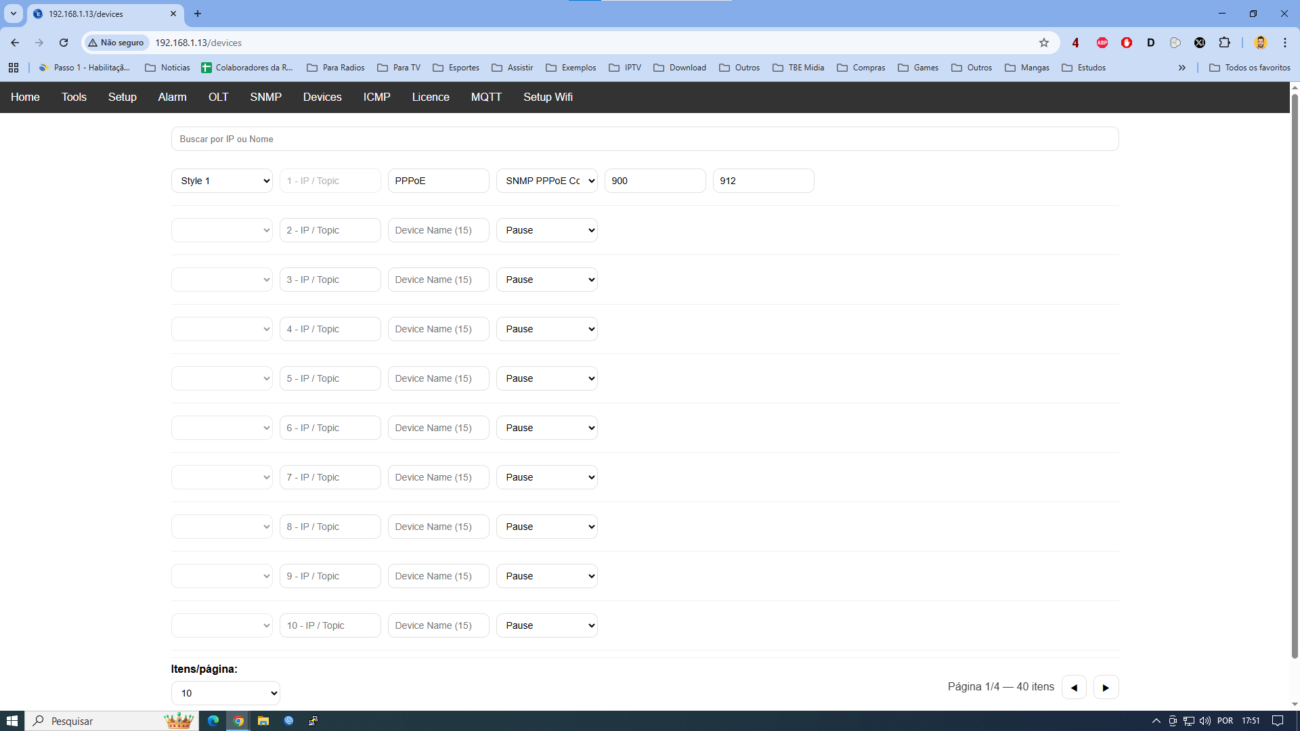Change items per page dropdown showing 10
Image resolution: width=1300 pixels, height=731 pixels.
[x=225, y=693]
